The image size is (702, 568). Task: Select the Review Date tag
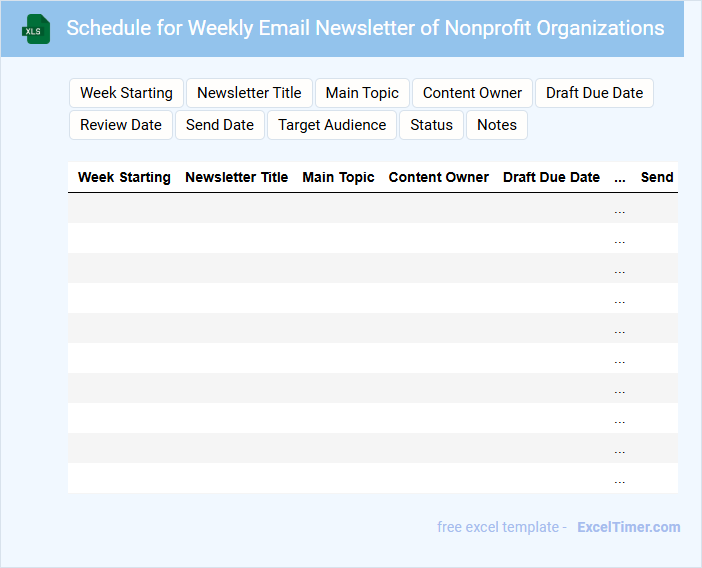[121, 125]
